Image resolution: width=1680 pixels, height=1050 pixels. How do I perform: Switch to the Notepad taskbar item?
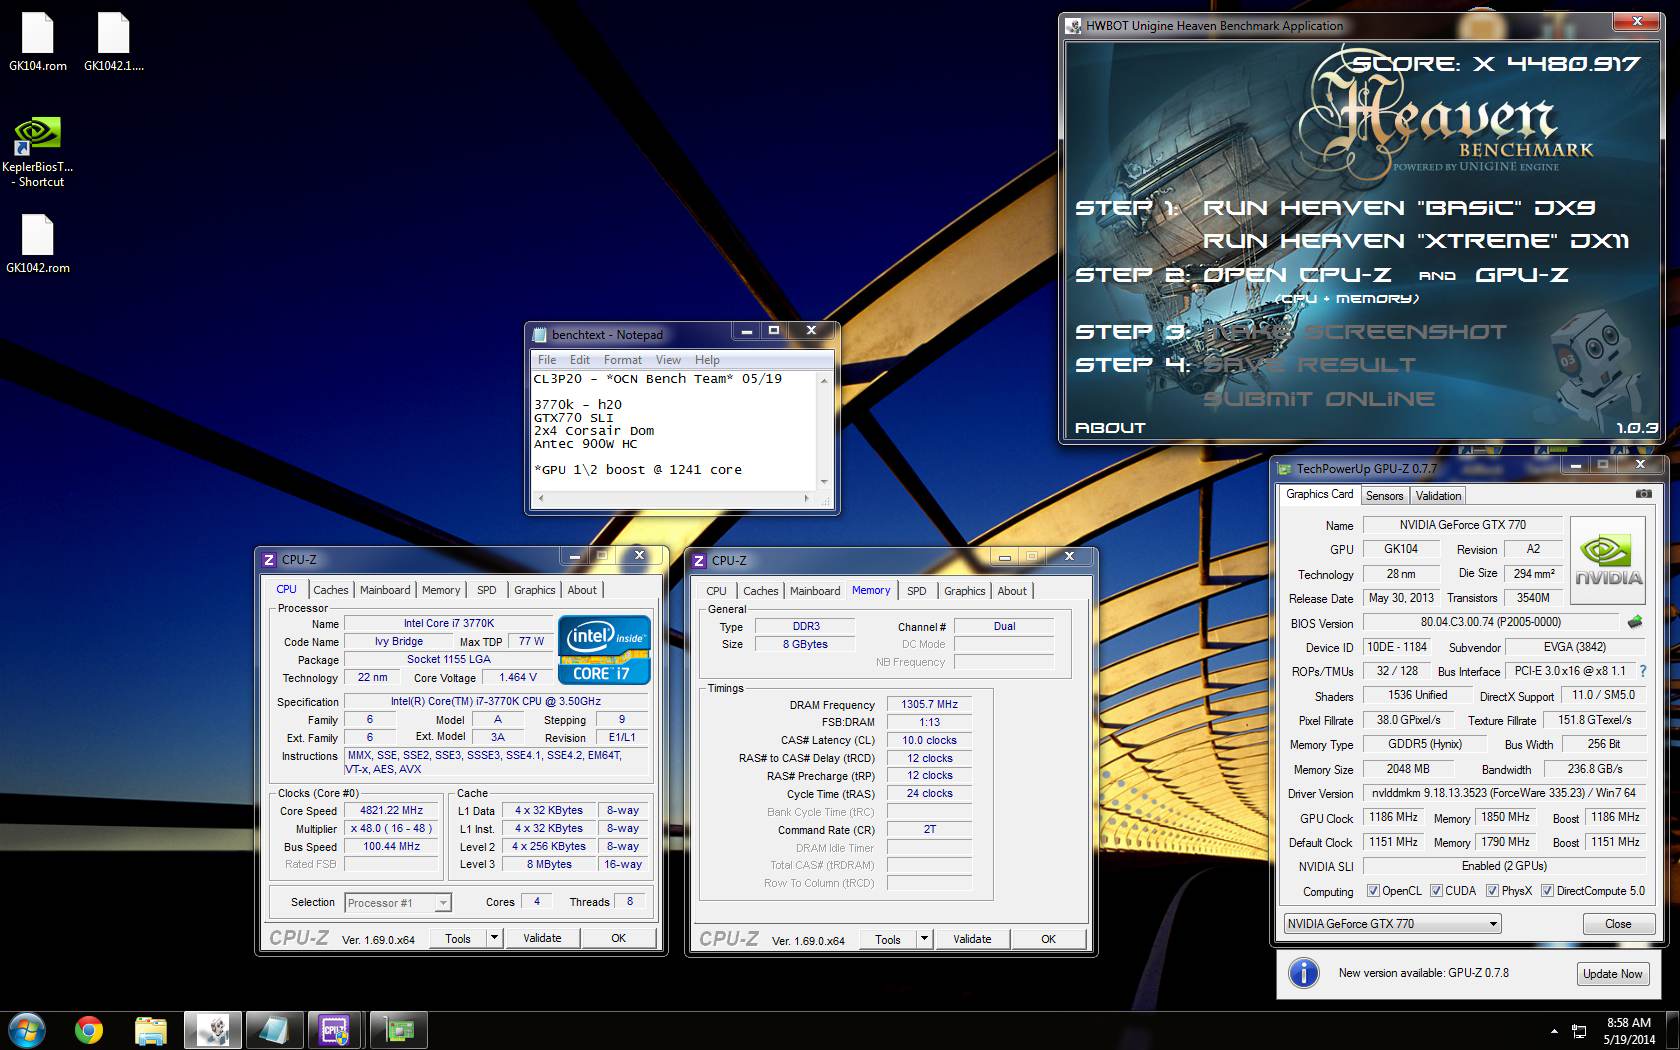tap(274, 1029)
